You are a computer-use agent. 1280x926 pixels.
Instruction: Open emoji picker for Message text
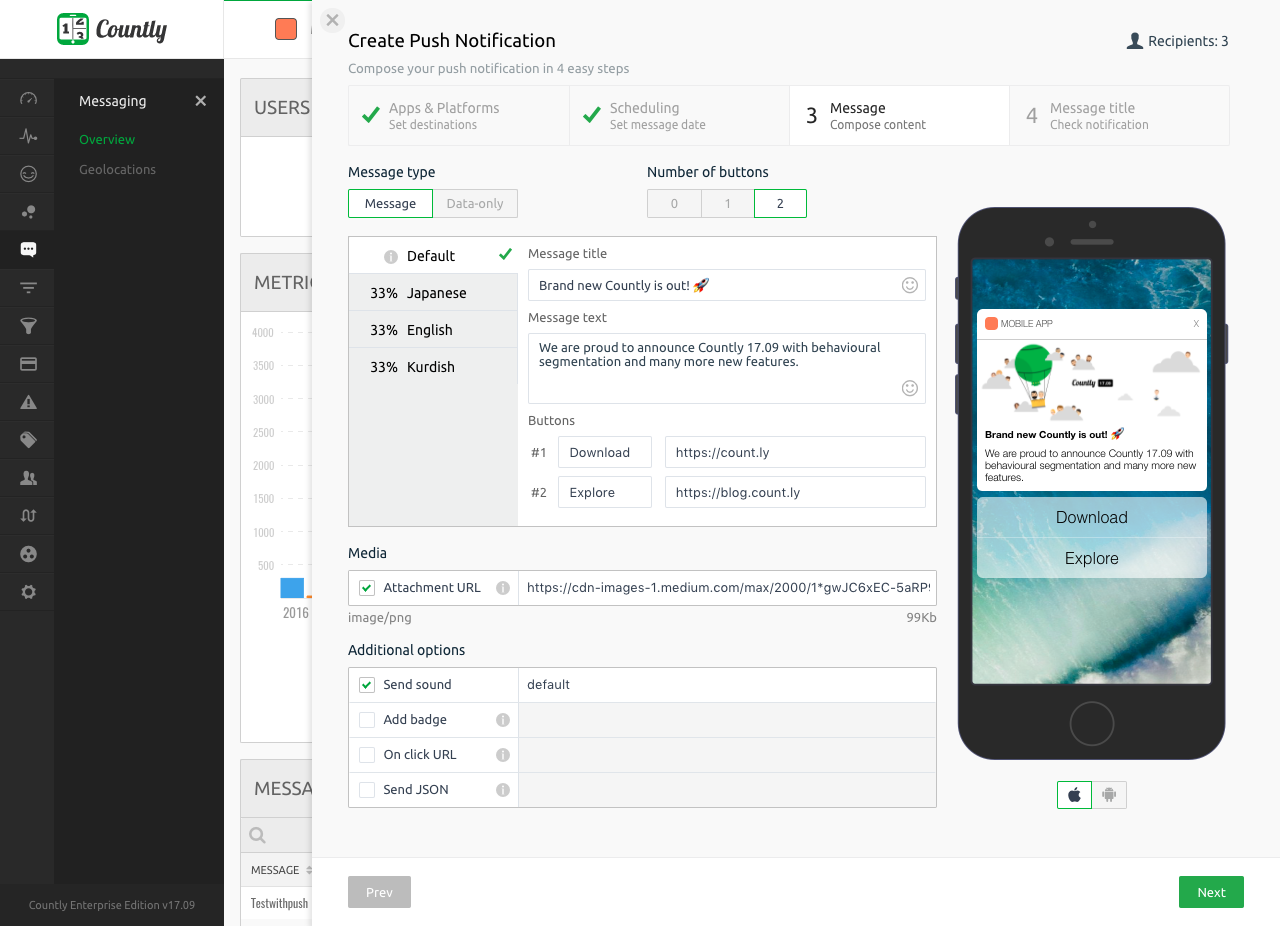tap(910, 388)
